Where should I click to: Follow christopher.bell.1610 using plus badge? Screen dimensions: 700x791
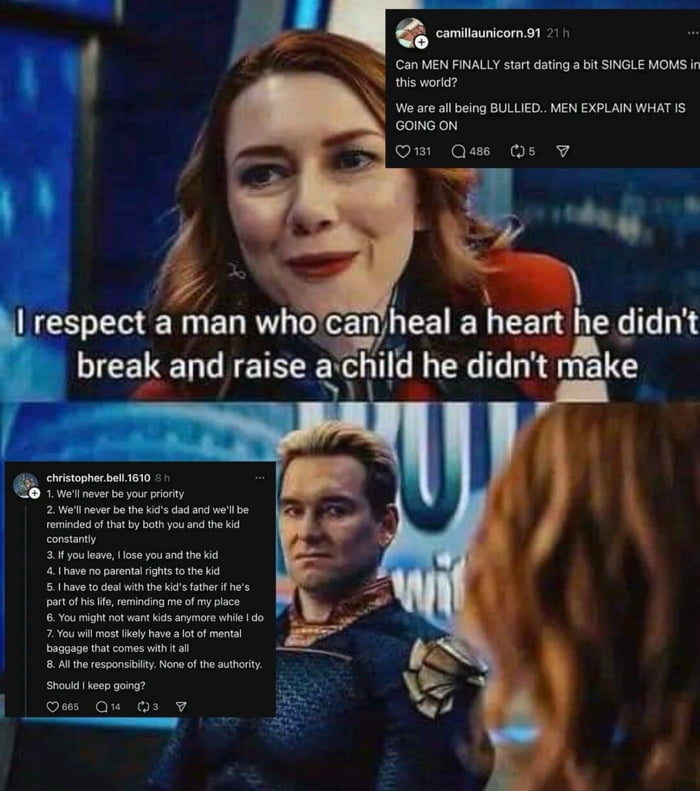tap(34, 493)
